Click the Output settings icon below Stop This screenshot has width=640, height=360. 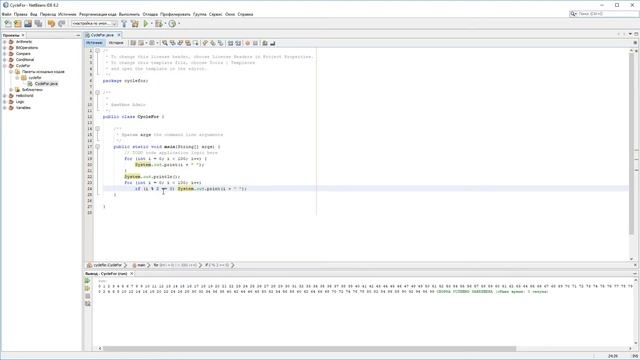(87, 304)
